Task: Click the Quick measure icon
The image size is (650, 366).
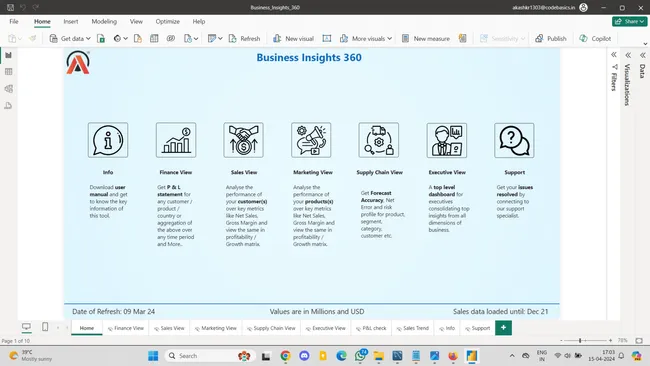Action: [463, 39]
